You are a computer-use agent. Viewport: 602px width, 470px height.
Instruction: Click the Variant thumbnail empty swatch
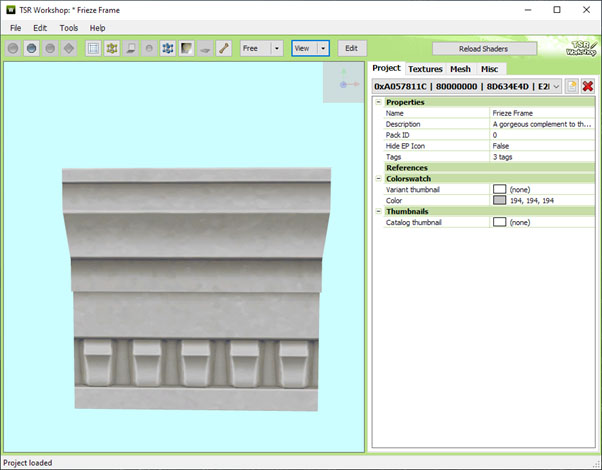pos(499,189)
